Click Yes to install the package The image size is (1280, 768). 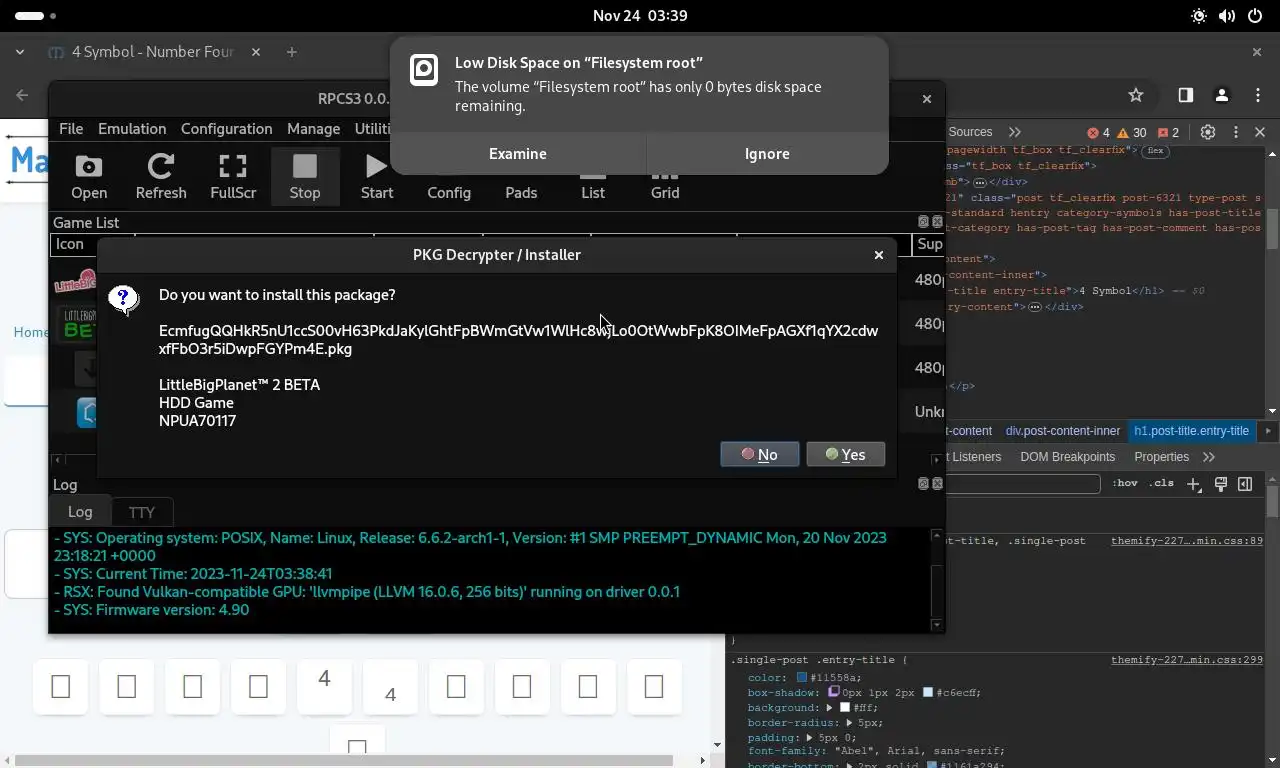point(845,454)
